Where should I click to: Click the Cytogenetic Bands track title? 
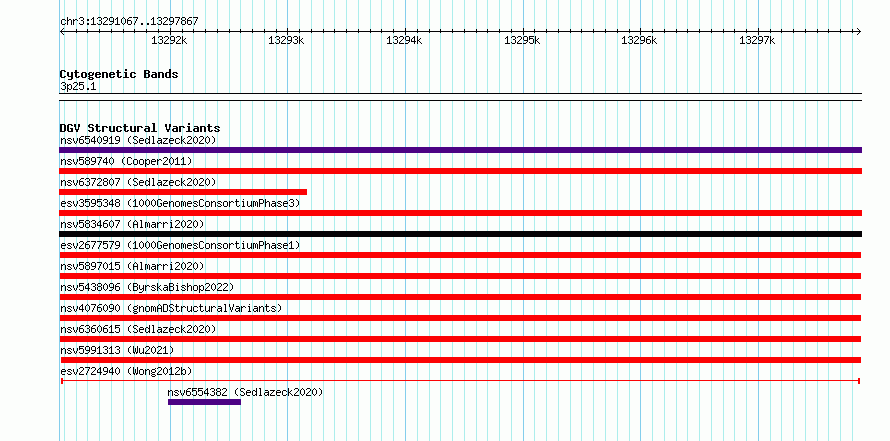(x=119, y=74)
